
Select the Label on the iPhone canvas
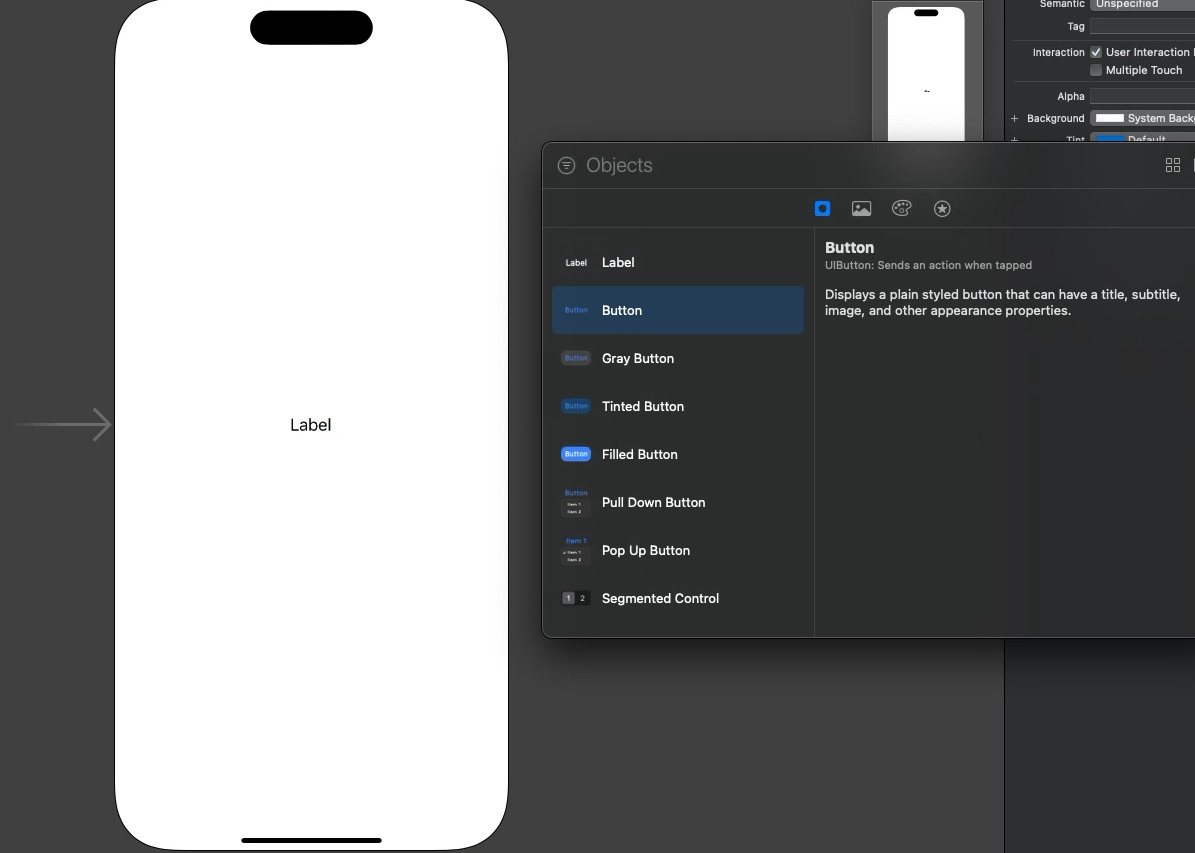(310, 425)
